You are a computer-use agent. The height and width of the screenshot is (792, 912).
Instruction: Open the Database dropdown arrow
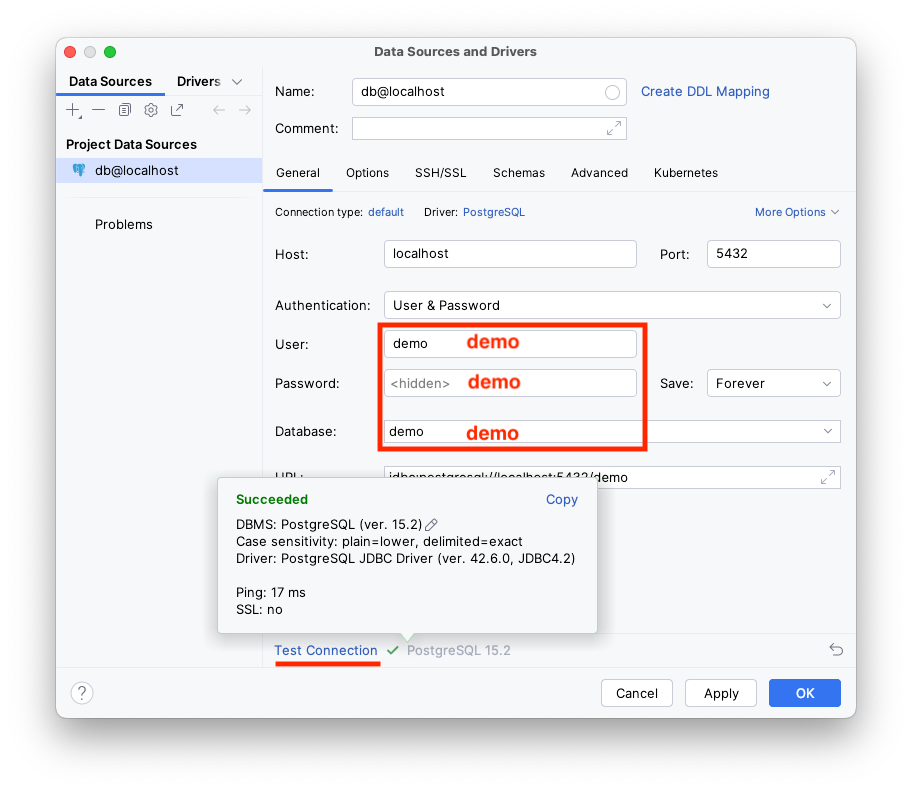828,431
